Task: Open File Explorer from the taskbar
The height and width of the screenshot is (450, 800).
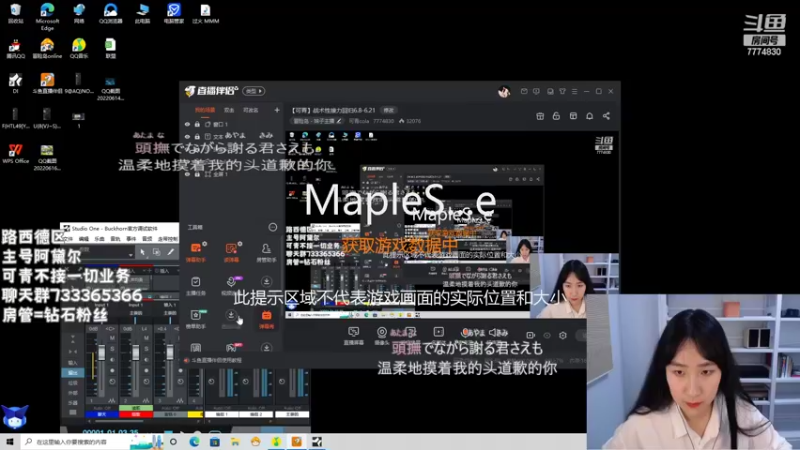Action: [235, 442]
